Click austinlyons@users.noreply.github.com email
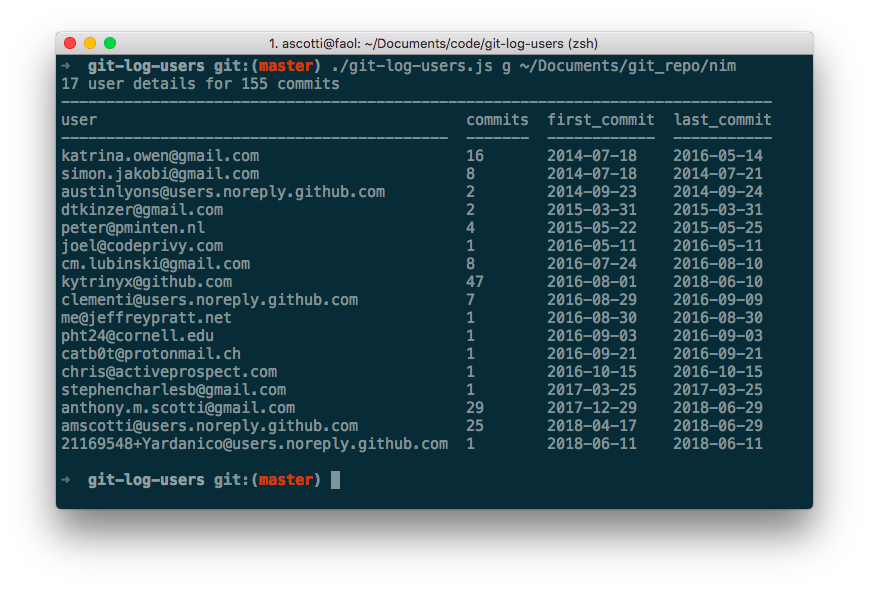869x589 pixels. tap(223, 192)
